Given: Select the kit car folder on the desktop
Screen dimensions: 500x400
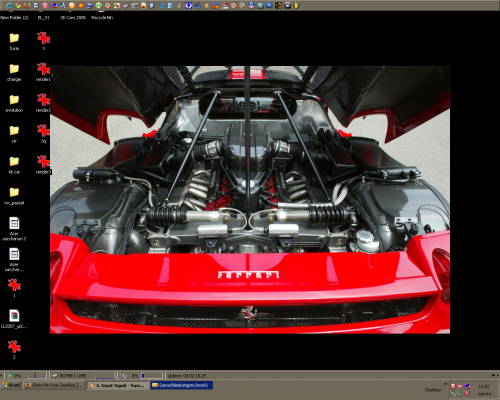Looking at the screenshot, I should click(14, 161).
